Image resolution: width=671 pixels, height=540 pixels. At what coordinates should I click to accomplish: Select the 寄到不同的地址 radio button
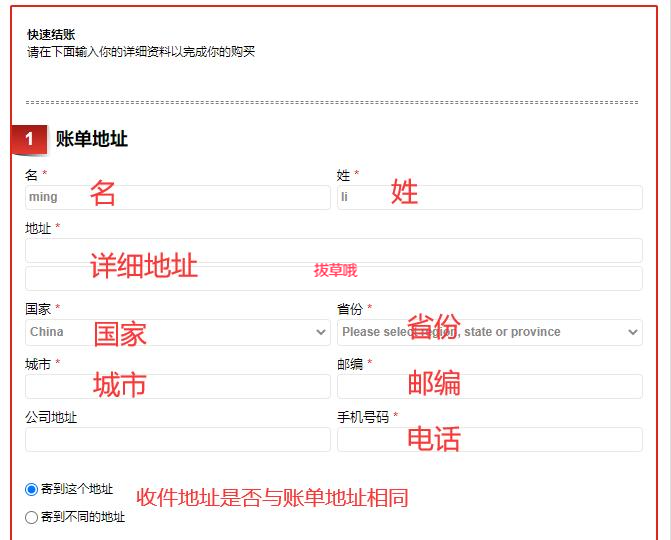click(x=31, y=517)
